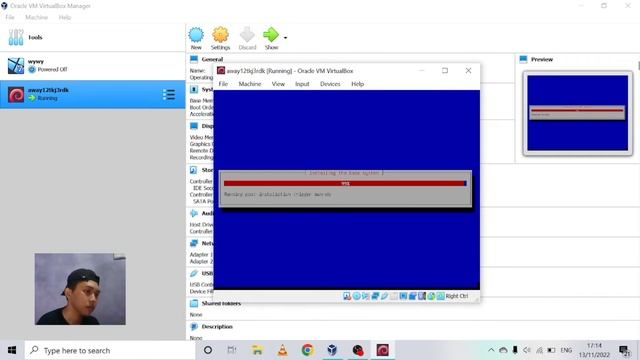Select the away12tkj3rdk running machine entry
The width and height of the screenshot is (640, 360).
click(x=92, y=94)
